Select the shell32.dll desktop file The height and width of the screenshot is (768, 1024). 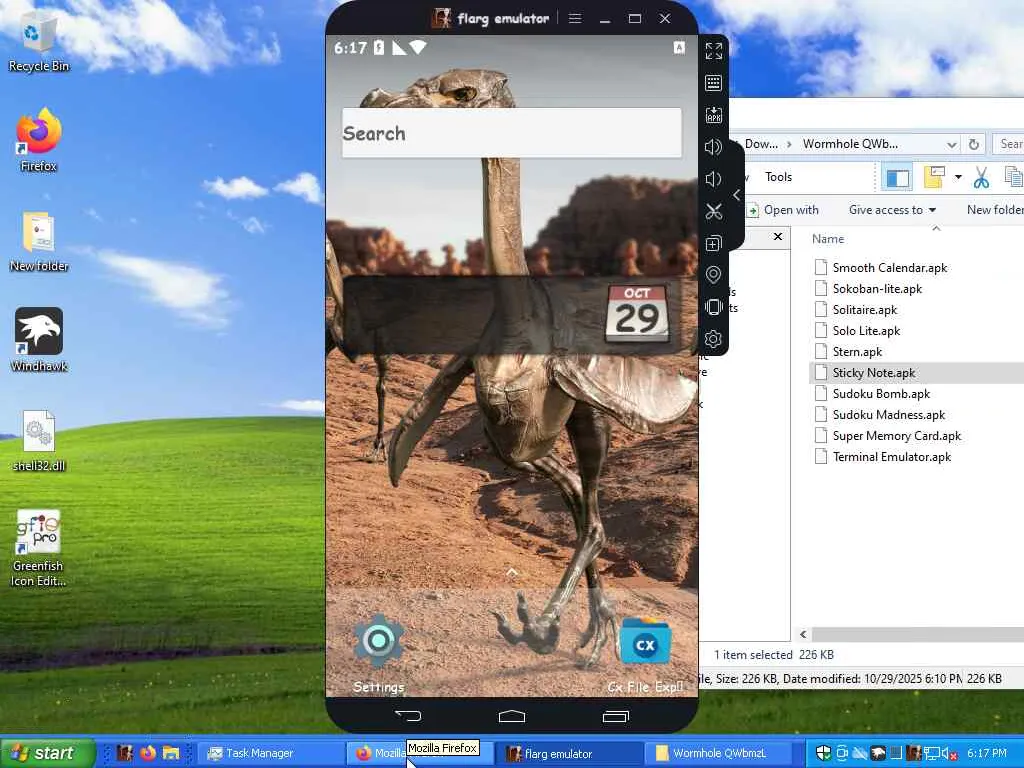[39, 441]
